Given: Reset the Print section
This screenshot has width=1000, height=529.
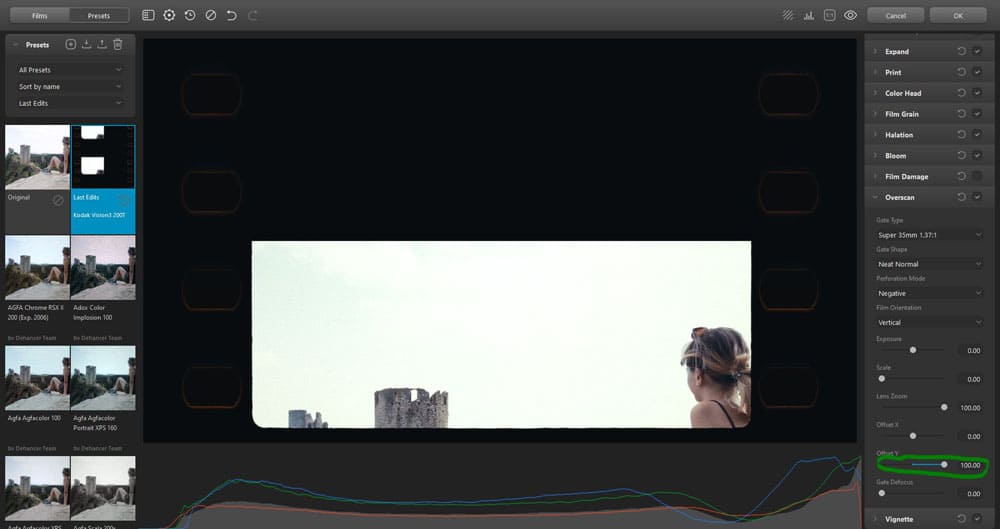Looking at the screenshot, I should tap(962, 72).
